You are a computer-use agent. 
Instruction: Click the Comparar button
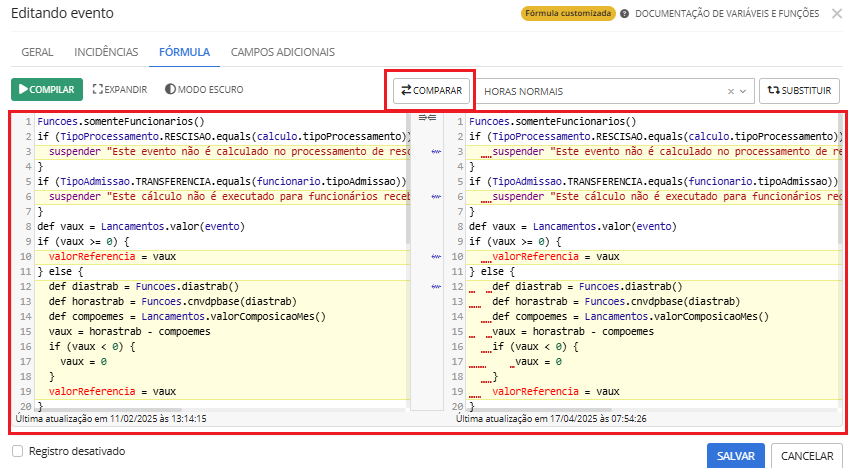point(431,91)
